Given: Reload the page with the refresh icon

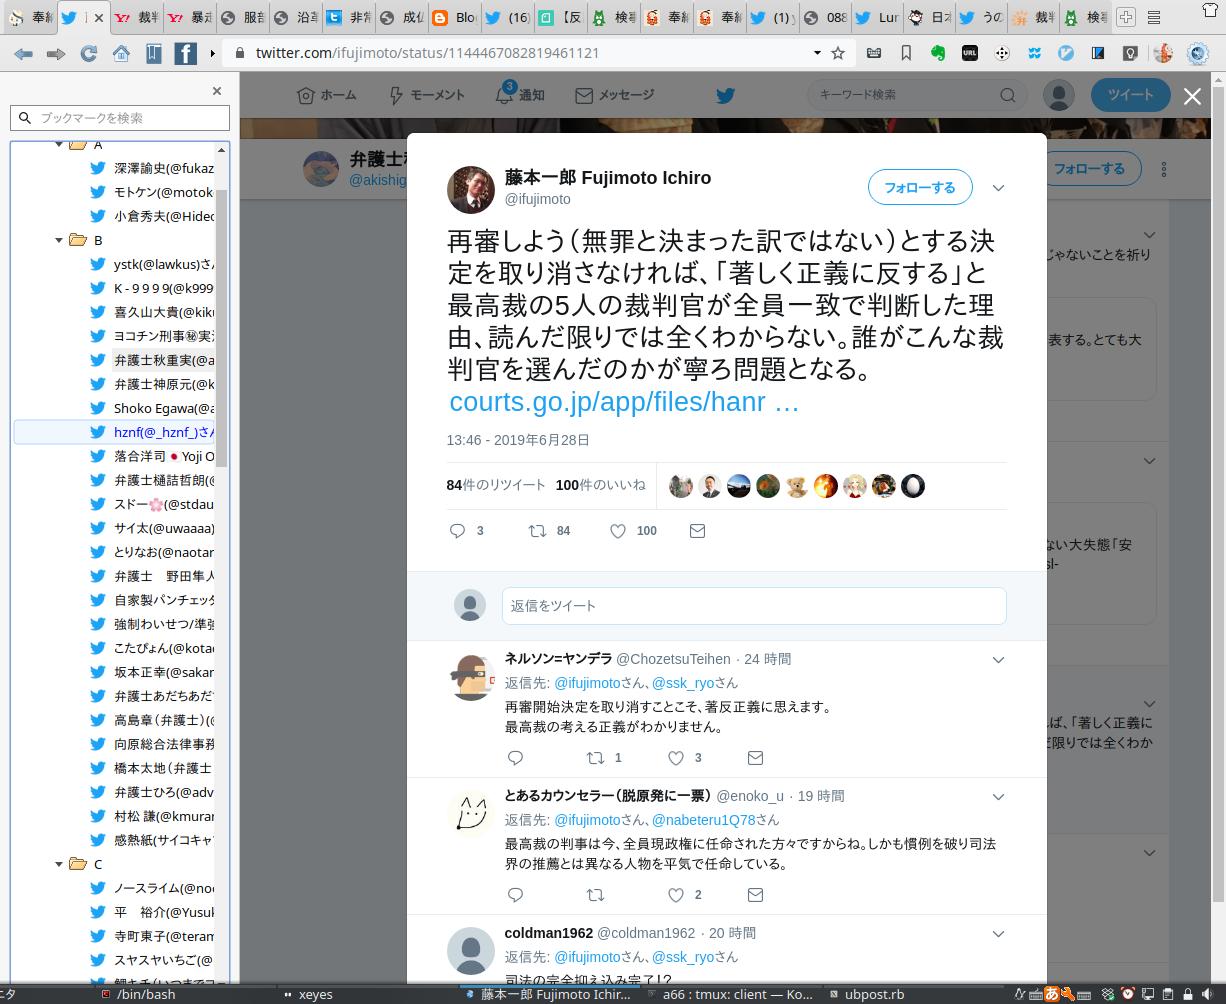Looking at the screenshot, I should pyautogui.click(x=88, y=53).
